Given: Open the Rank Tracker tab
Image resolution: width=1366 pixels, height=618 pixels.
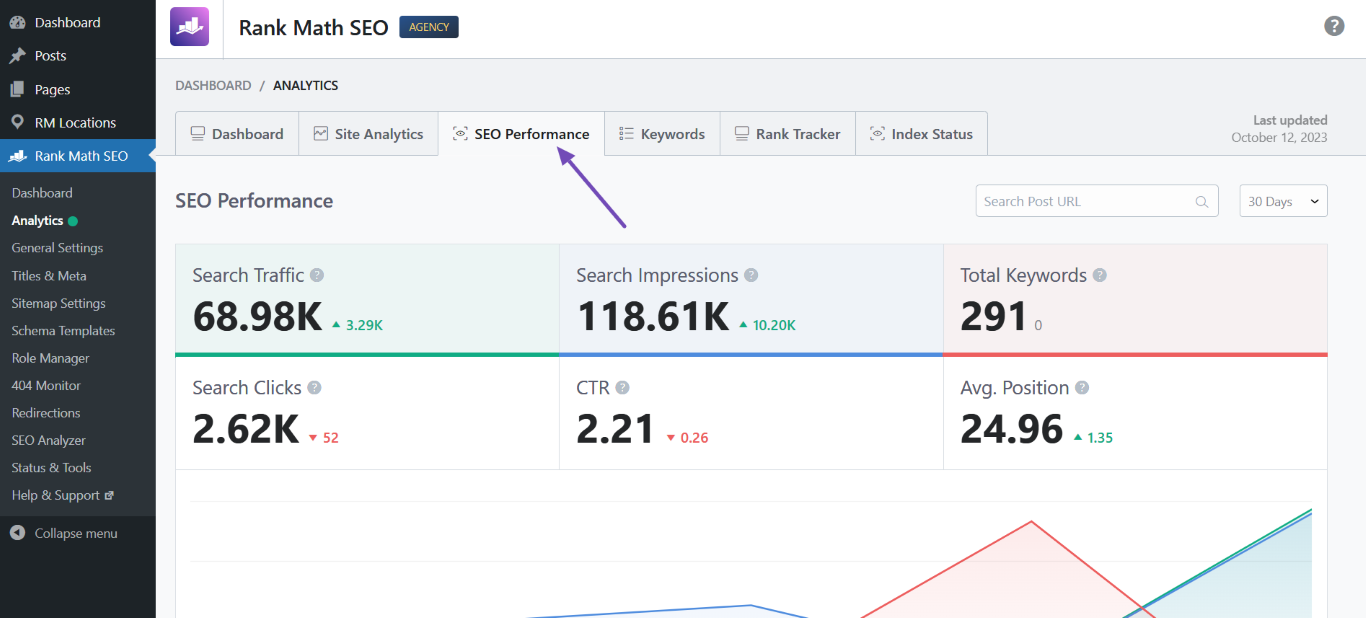Looking at the screenshot, I should [787, 134].
